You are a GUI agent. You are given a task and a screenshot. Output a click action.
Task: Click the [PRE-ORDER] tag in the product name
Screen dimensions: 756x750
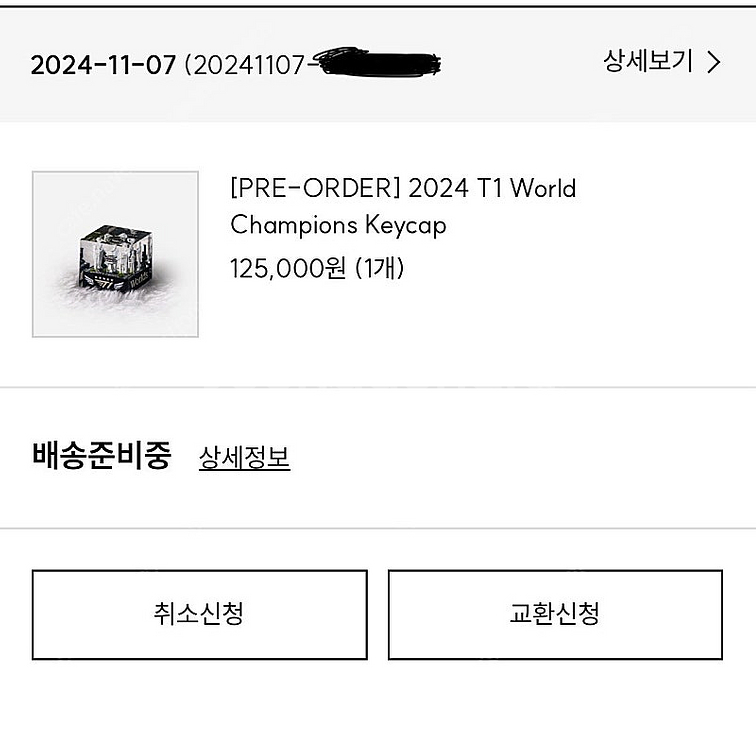click(315, 188)
